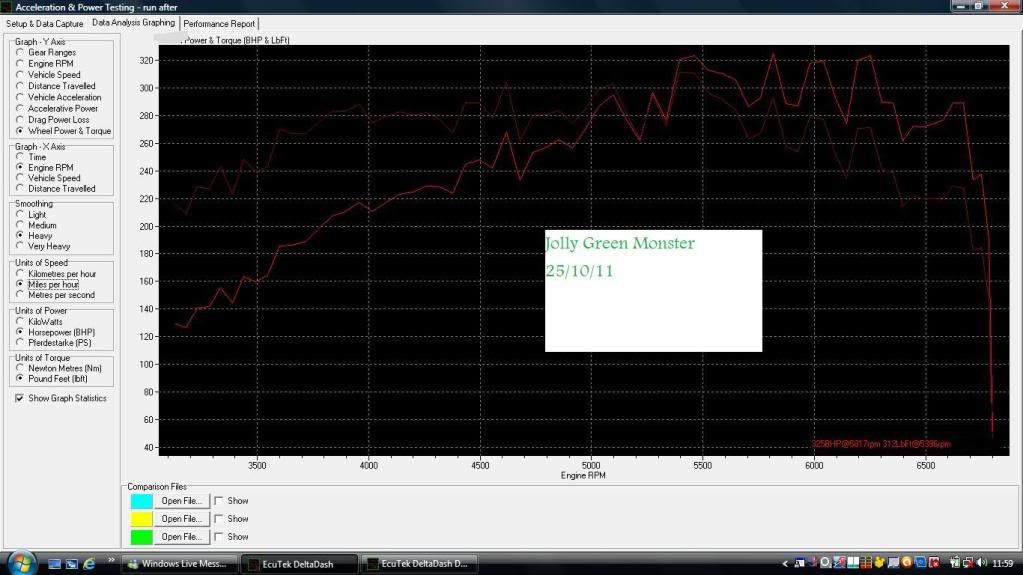
Task: Show hidden system tray icons arrow
Action: point(785,564)
